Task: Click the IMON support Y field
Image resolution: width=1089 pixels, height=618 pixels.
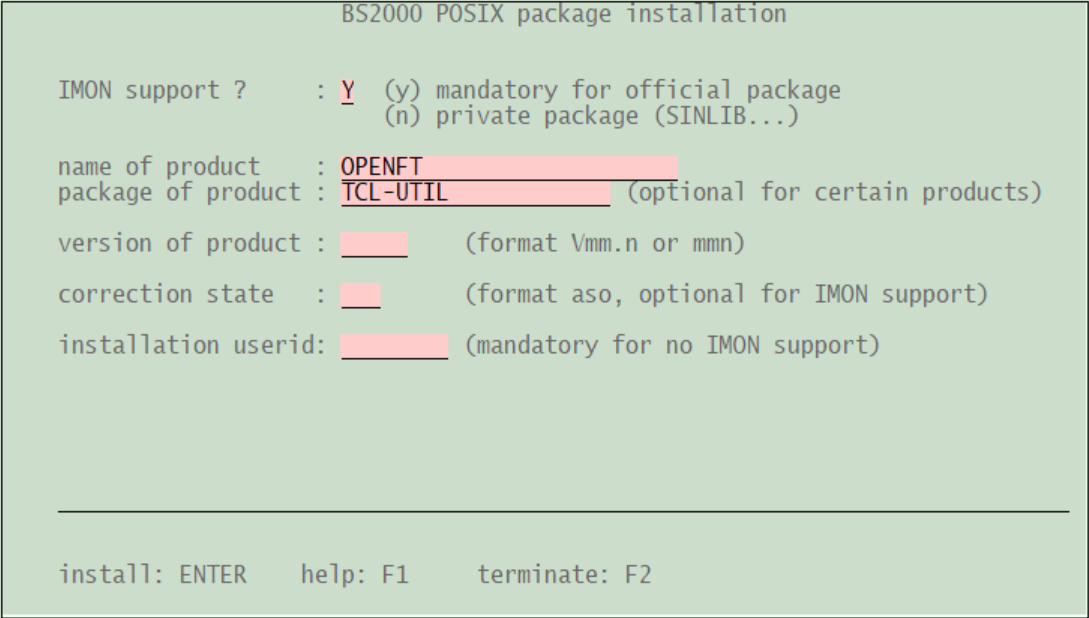Action: 347,92
